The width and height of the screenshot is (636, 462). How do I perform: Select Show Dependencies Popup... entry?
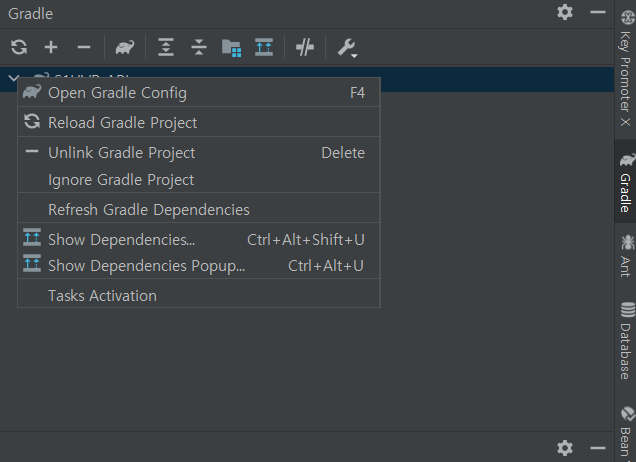click(x=199, y=265)
